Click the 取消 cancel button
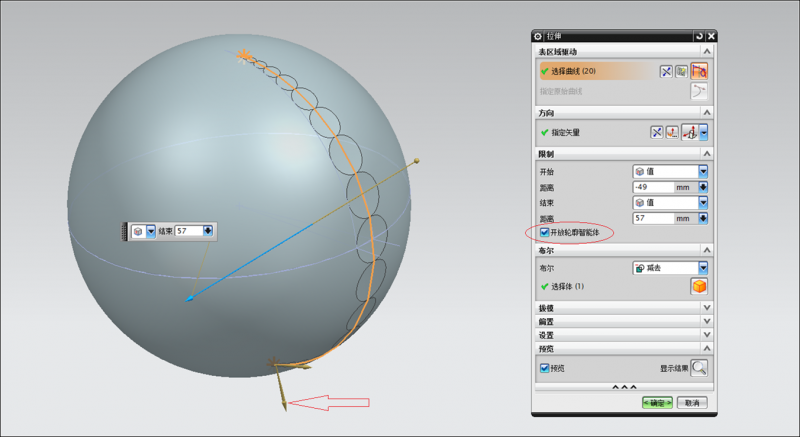800x437 pixels. [692, 402]
